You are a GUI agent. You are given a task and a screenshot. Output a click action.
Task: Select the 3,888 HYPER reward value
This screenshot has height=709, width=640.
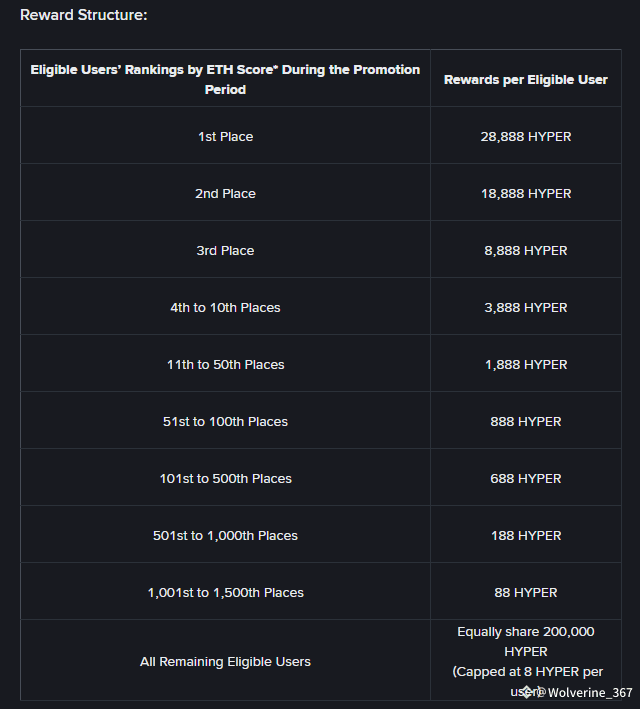point(525,307)
